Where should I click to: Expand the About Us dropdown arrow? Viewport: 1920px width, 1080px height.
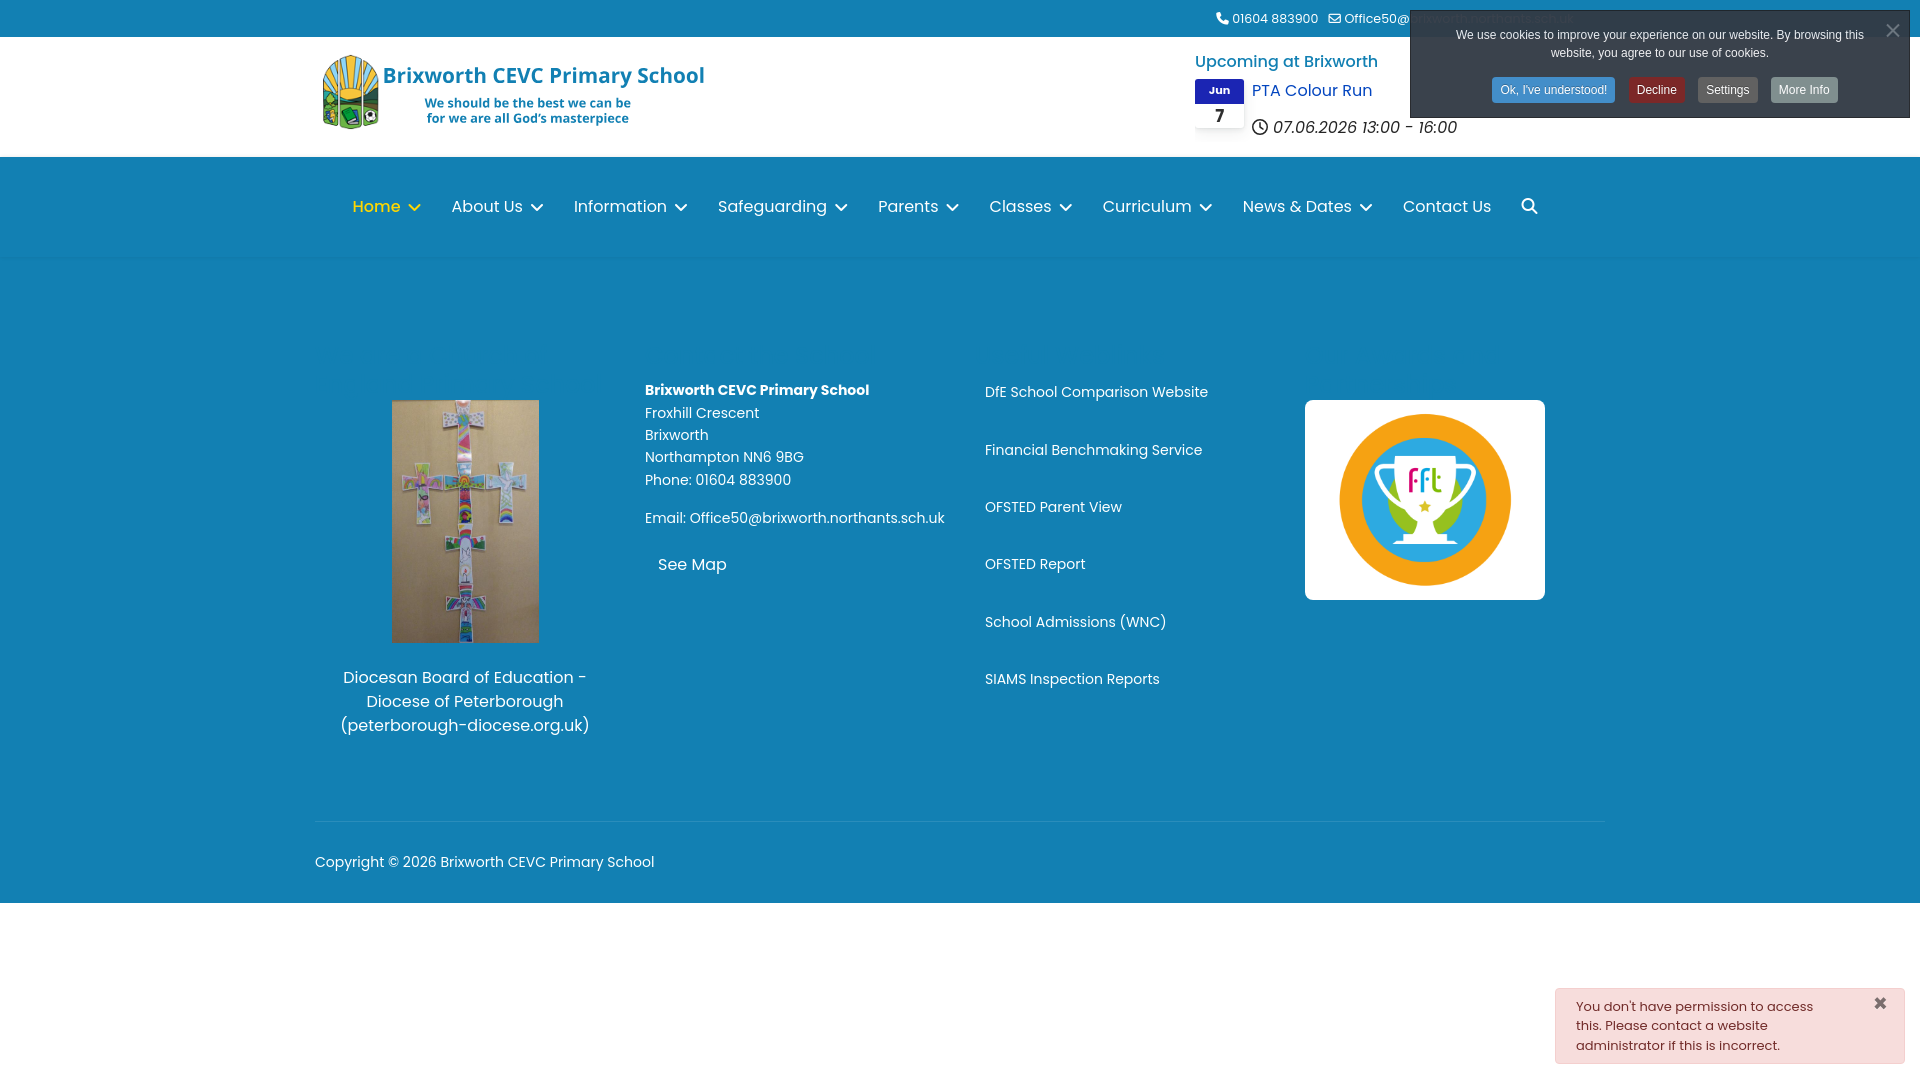pyautogui.click(x=537, y=207)
